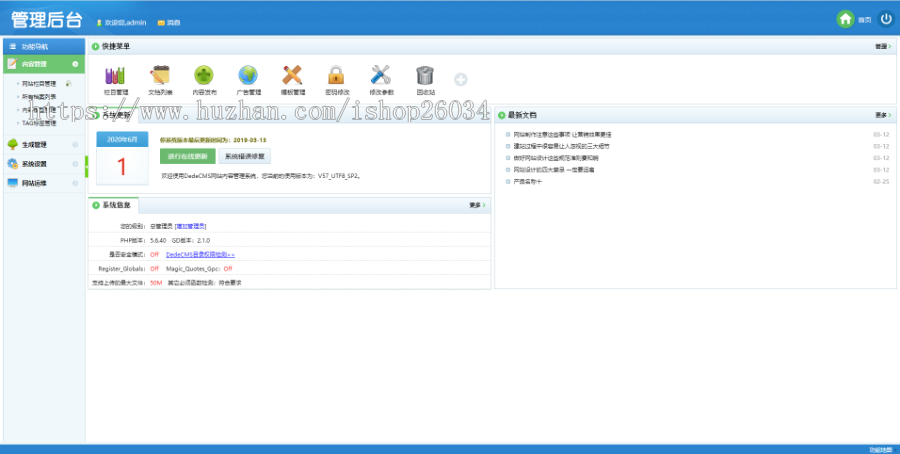Open 所有档案列表 in sidebar

pyautogui.click(x=39, y=97)
